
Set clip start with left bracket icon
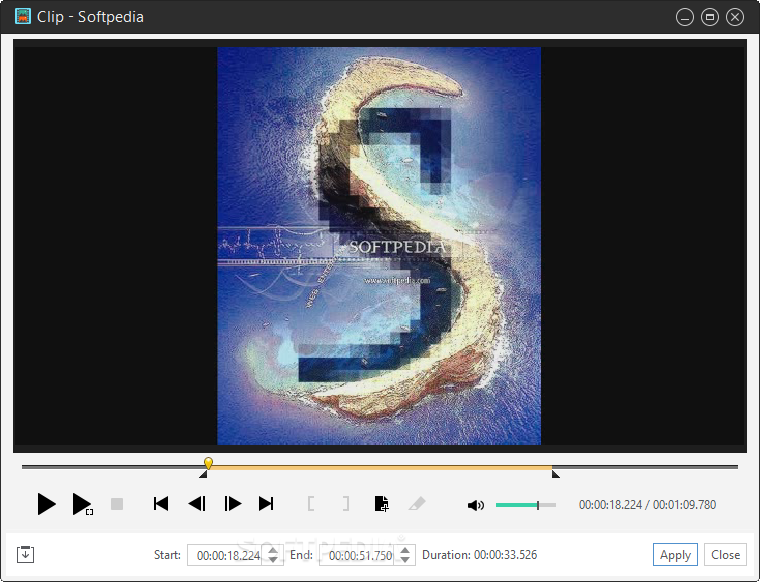click(x=311, y=504)
